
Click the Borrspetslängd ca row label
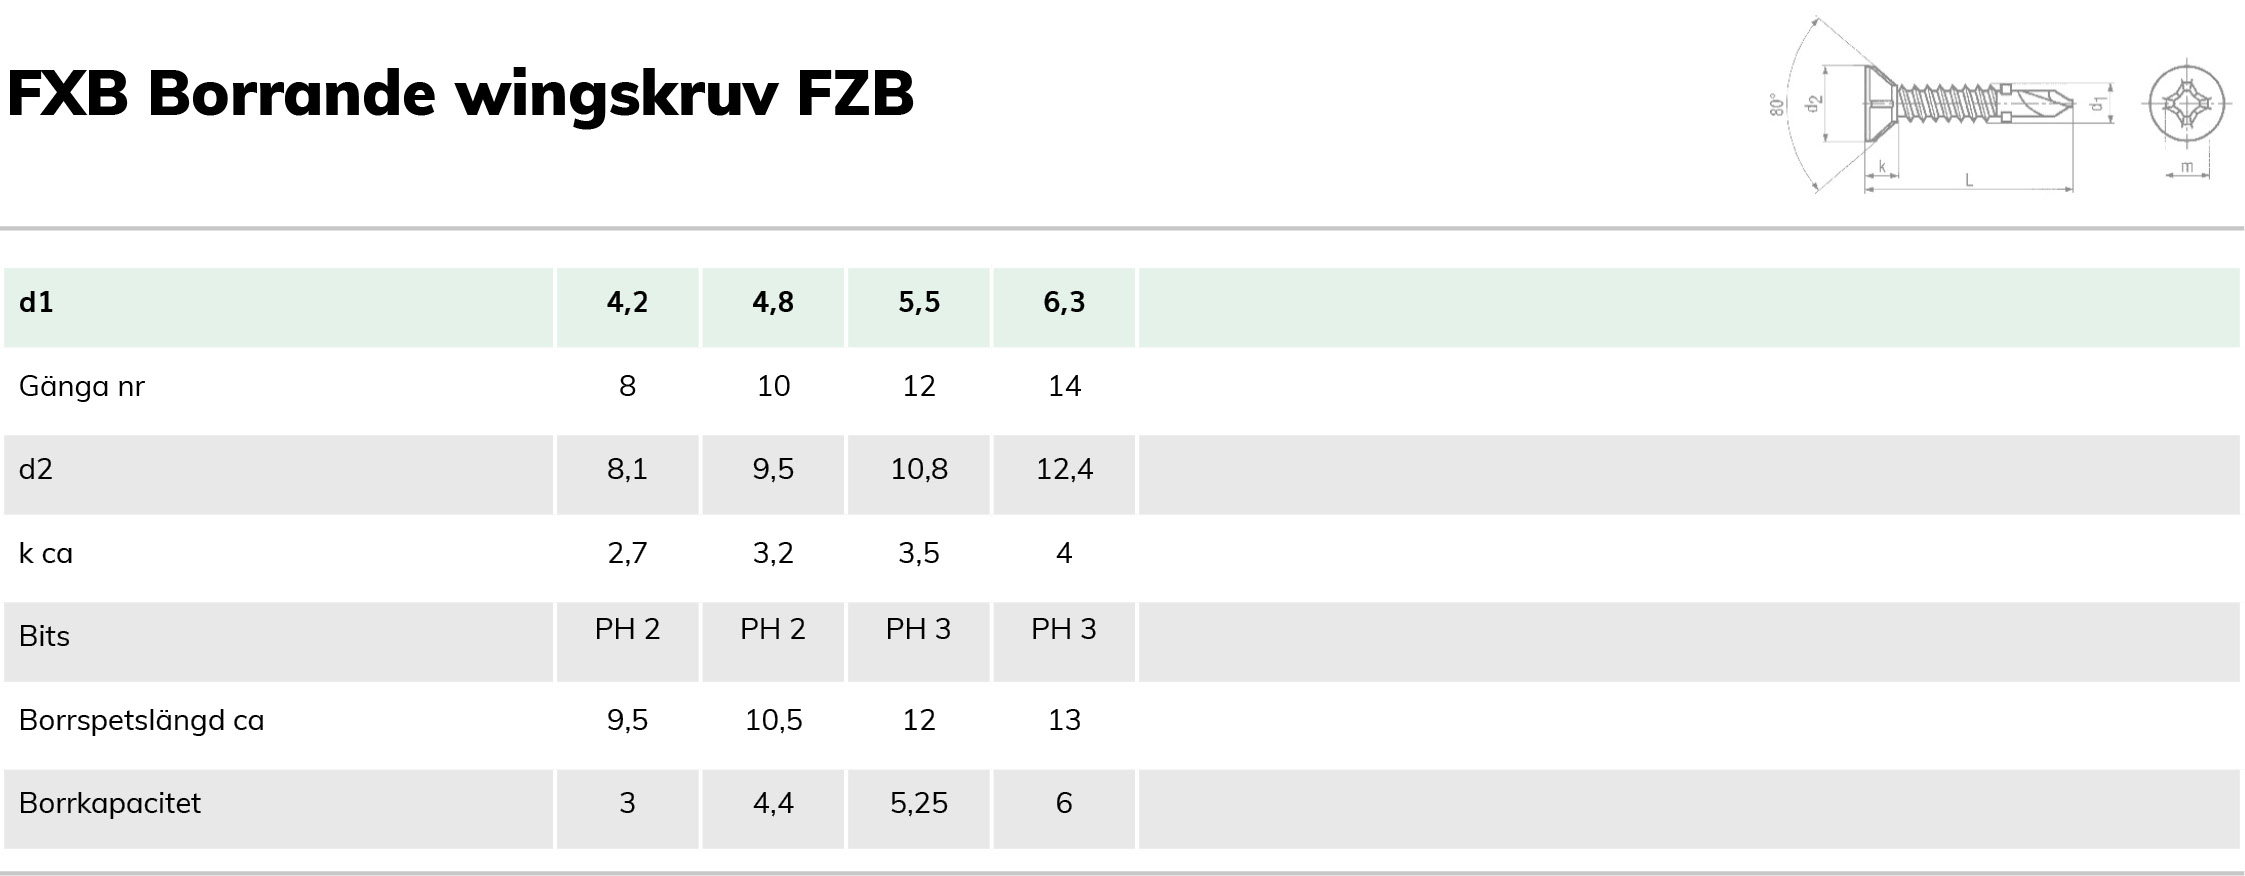141,721
